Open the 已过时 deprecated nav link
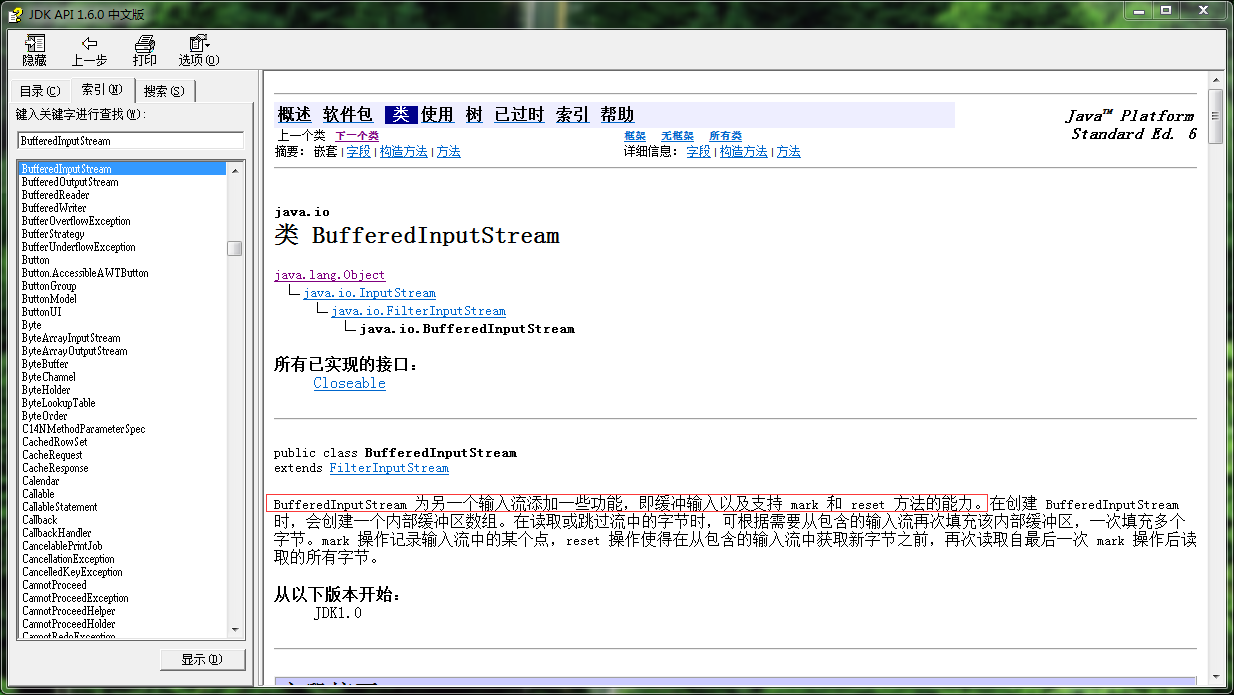Image resolution: width=1234 pixels, height=695 pixels. coord(519,115)
